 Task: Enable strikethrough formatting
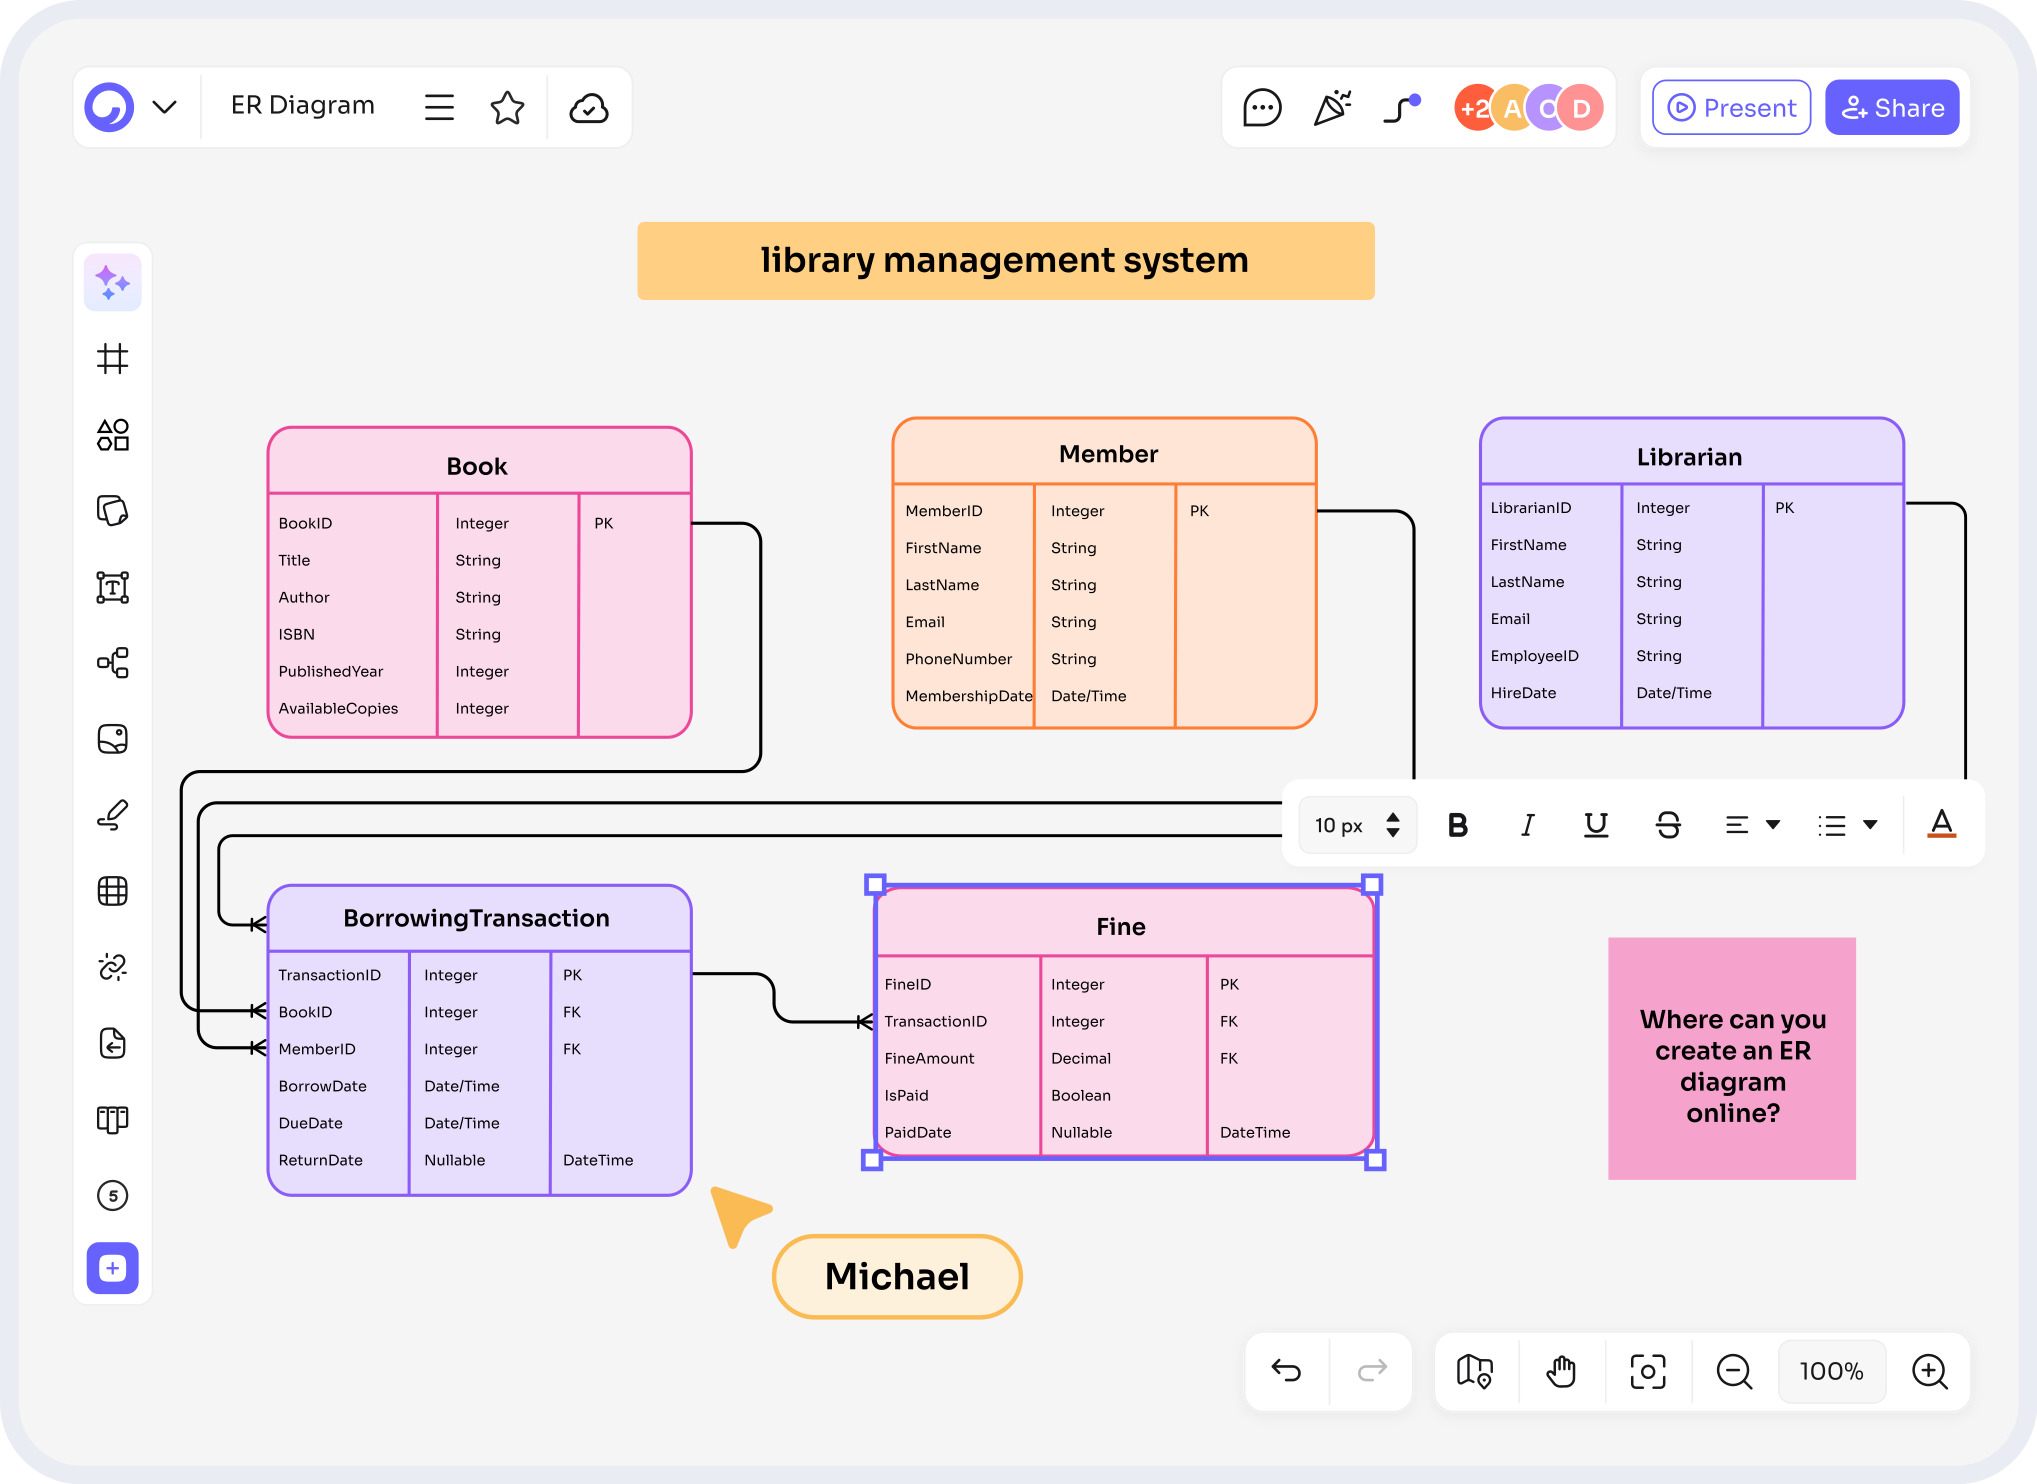point(1668,824)
